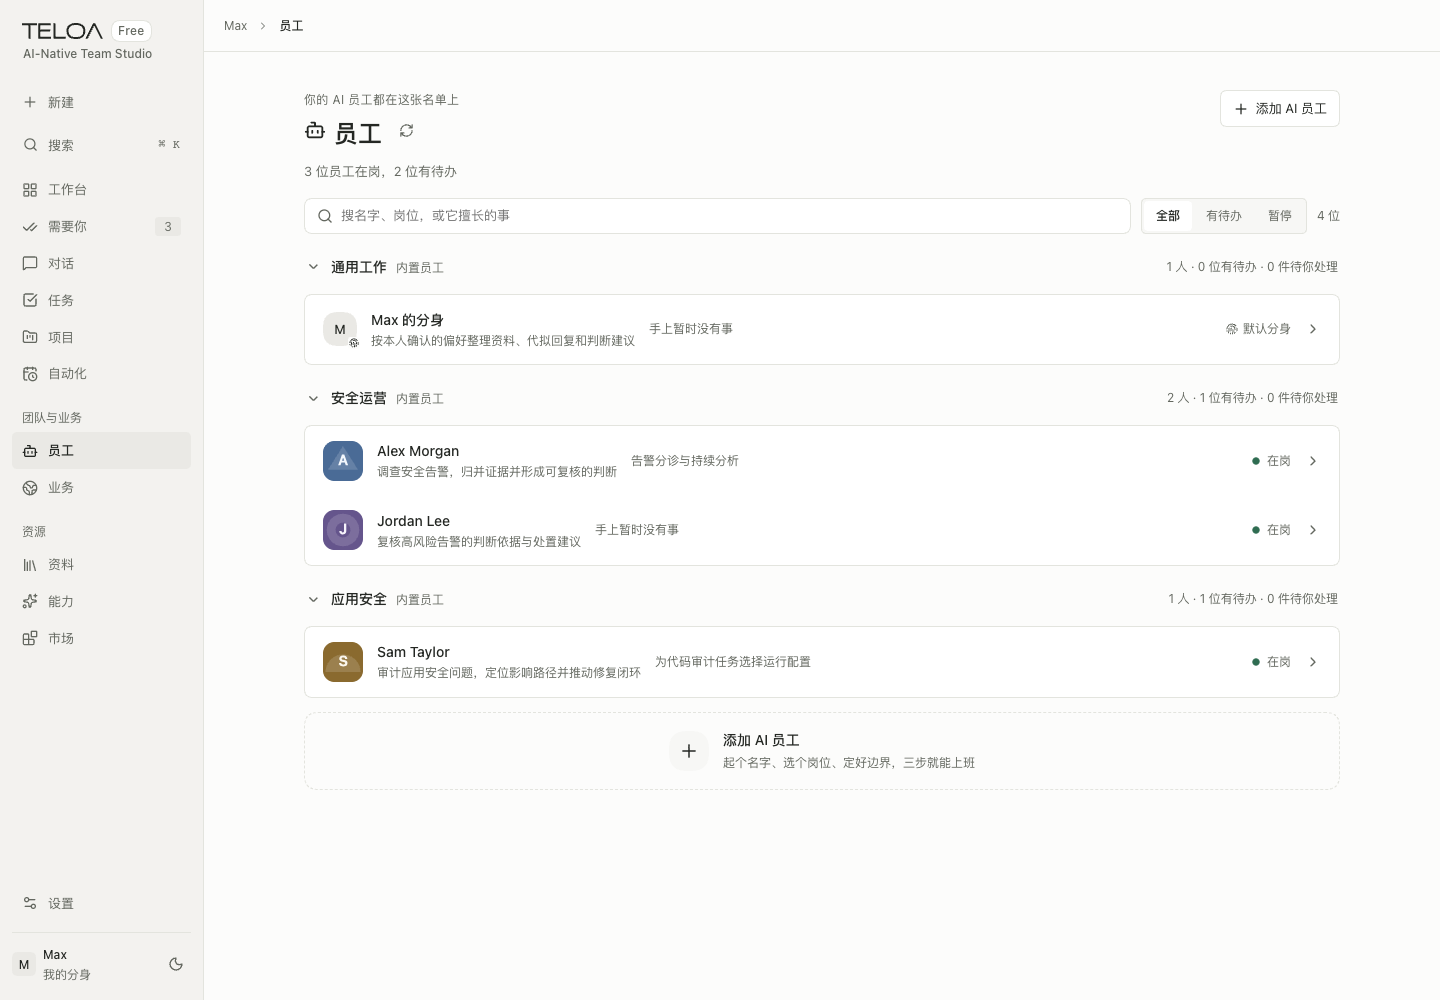Open Max user profile at bottom
This screenshot has height=1000, width=1440.
pyautogui.click(x=85, y=964)
